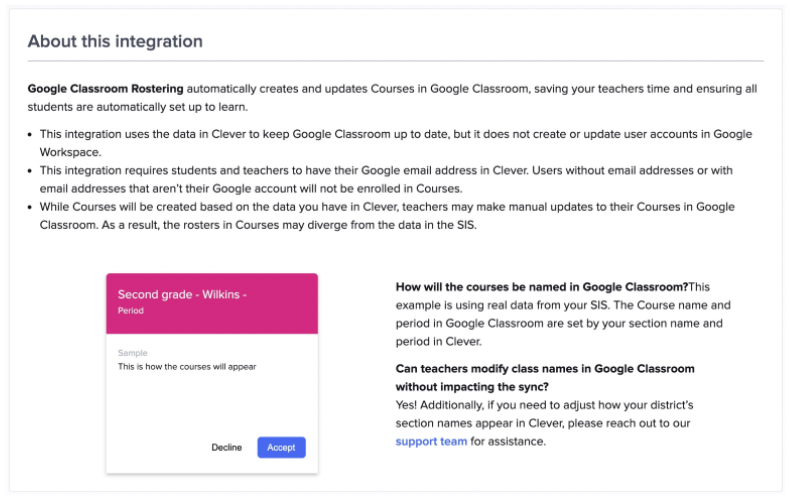
Task: Click the "Second grade - Wilkins -" course title
Action: coord(182,294)
